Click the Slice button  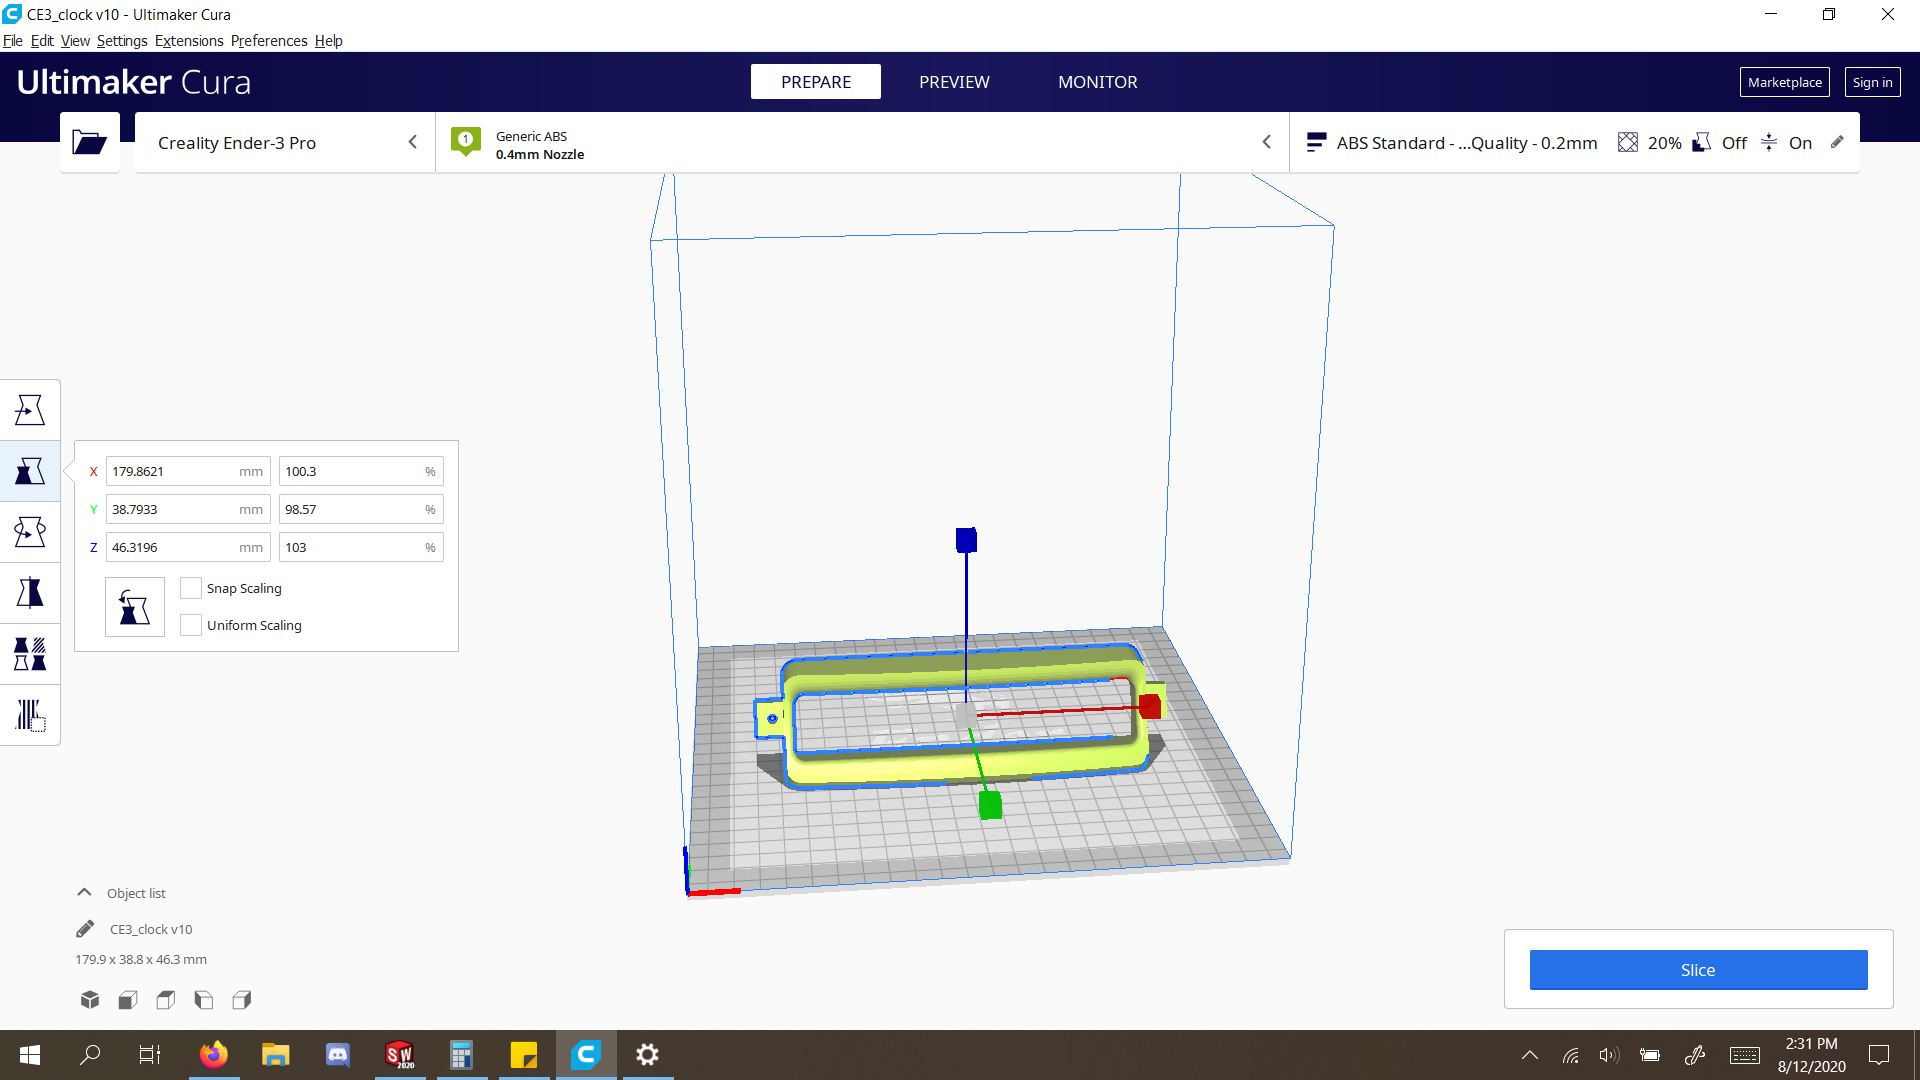coord(1698,970)
